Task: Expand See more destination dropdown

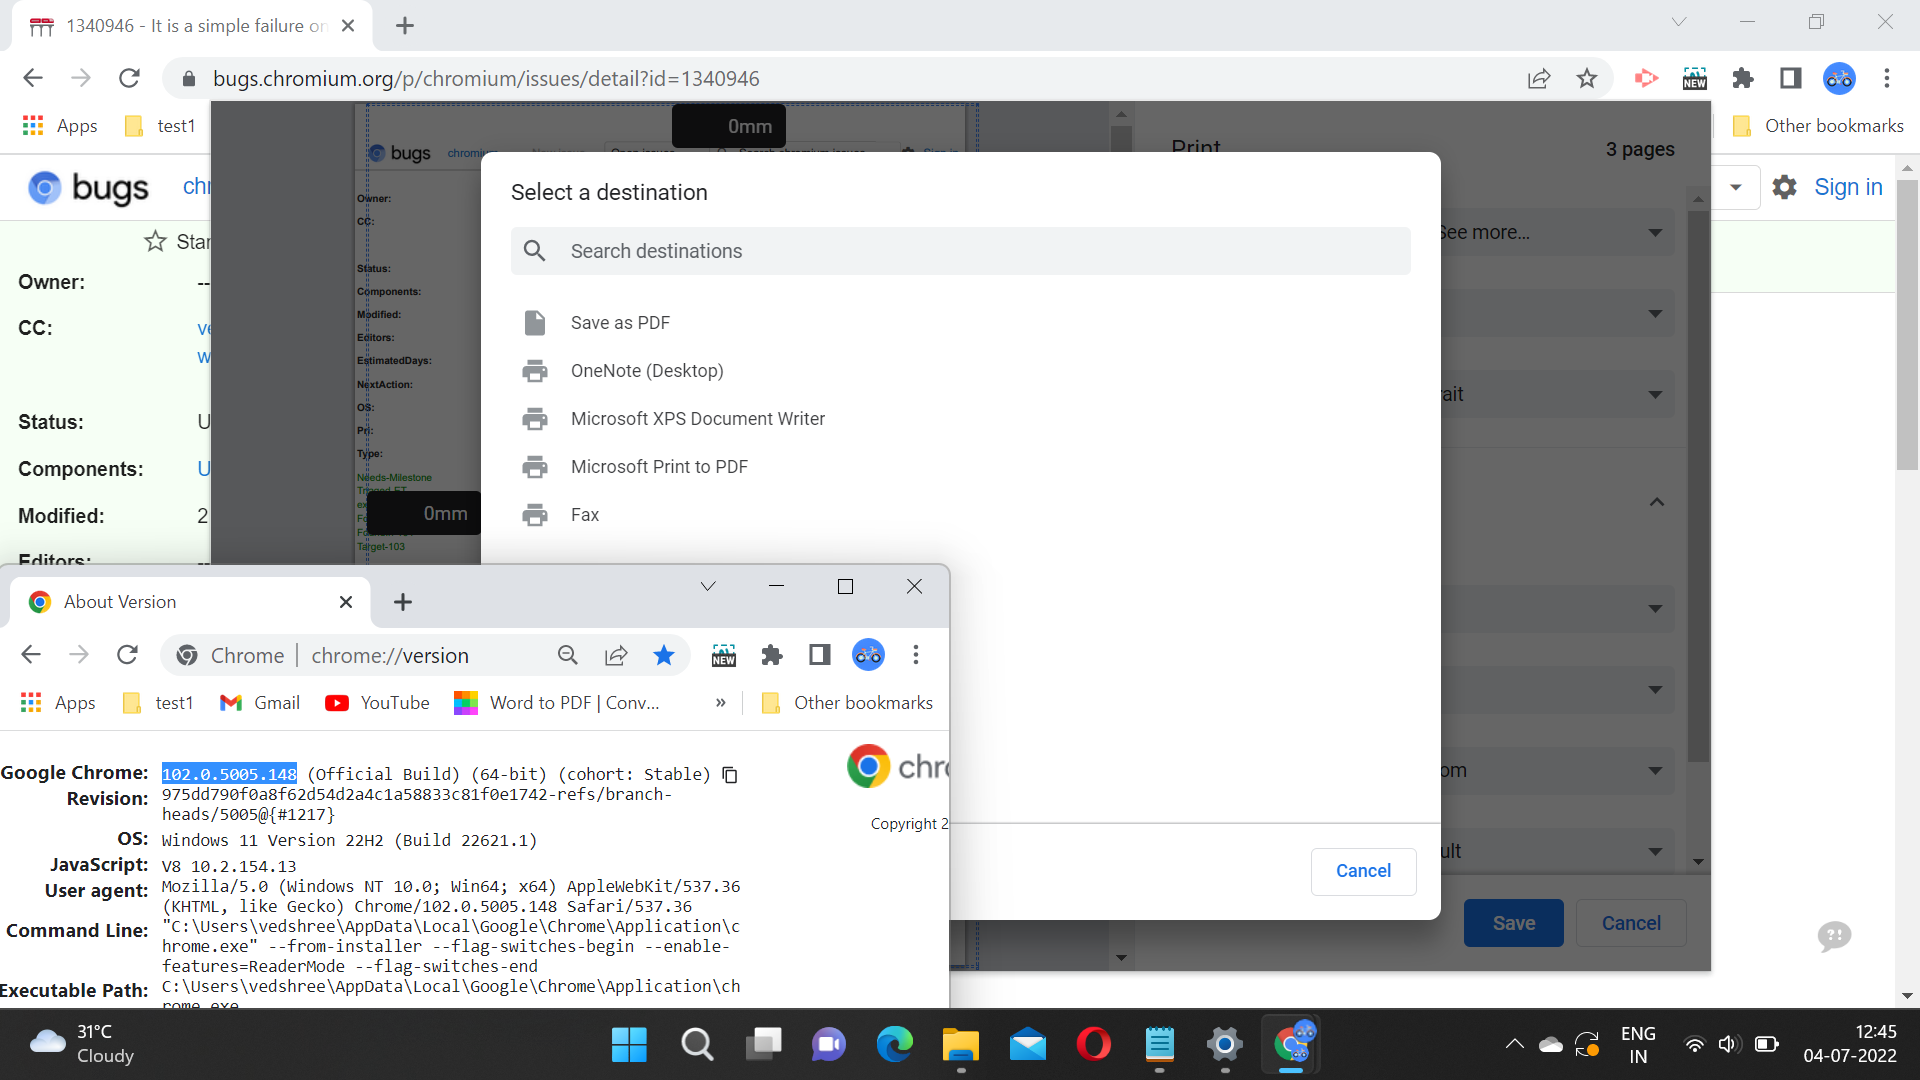Action: (x=1557, y=232)
